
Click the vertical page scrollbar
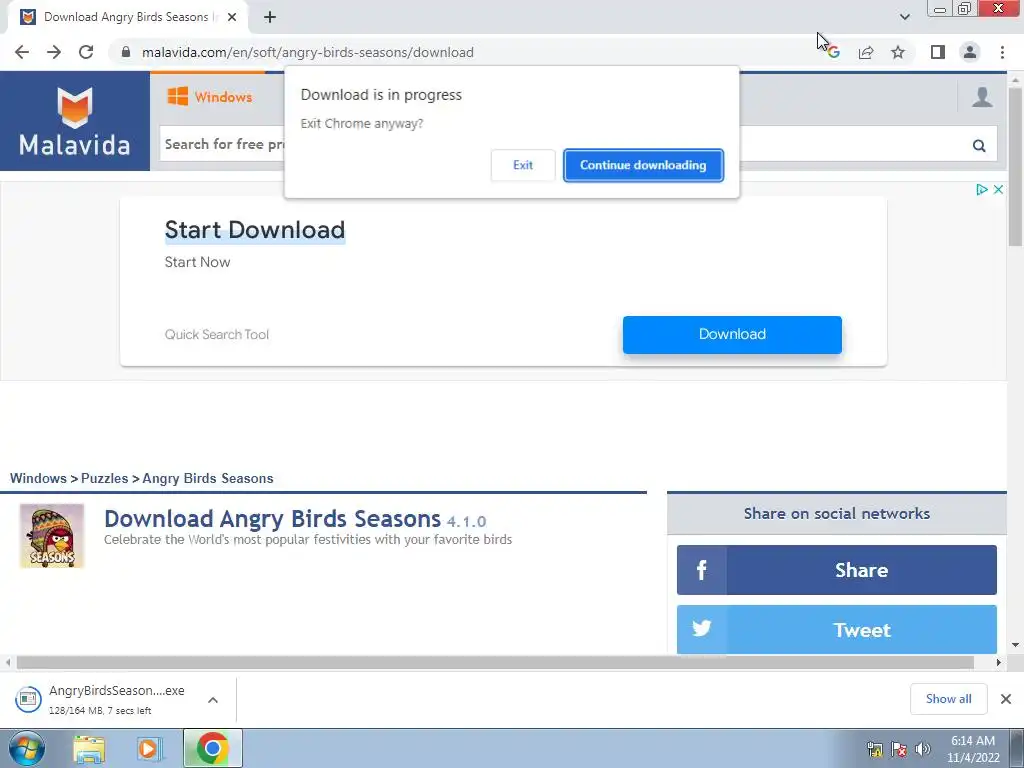click(1016, 167)
